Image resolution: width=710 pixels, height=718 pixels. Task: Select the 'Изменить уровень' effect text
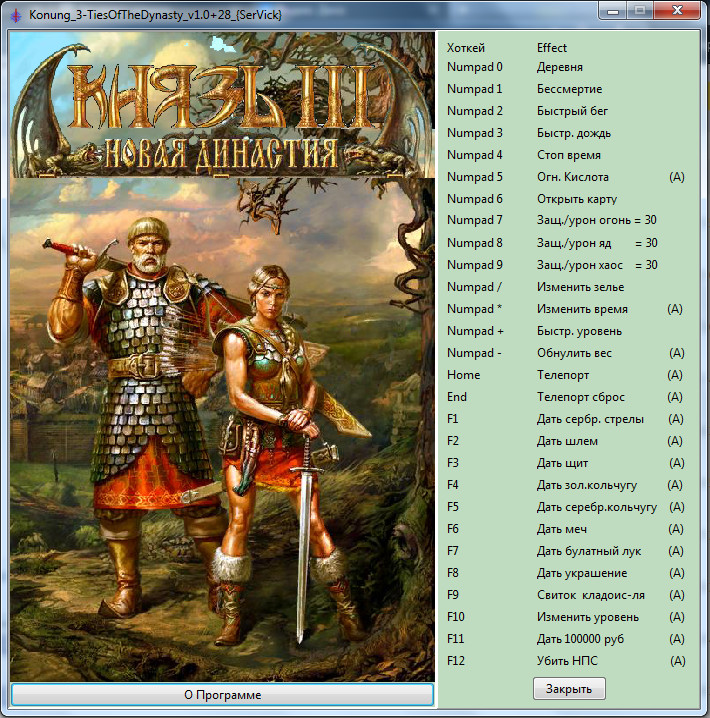click(x=587, y=617)
